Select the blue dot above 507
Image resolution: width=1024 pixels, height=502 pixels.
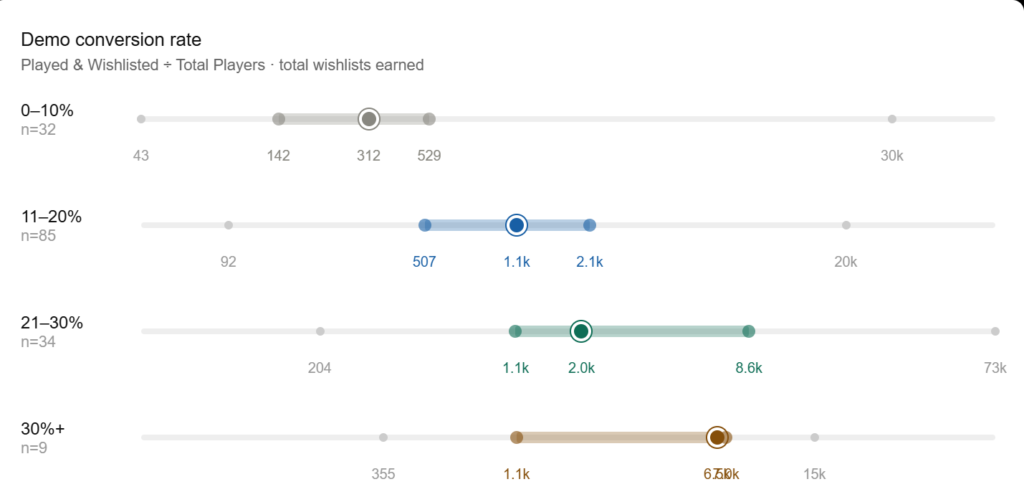(x=425, y=225)
